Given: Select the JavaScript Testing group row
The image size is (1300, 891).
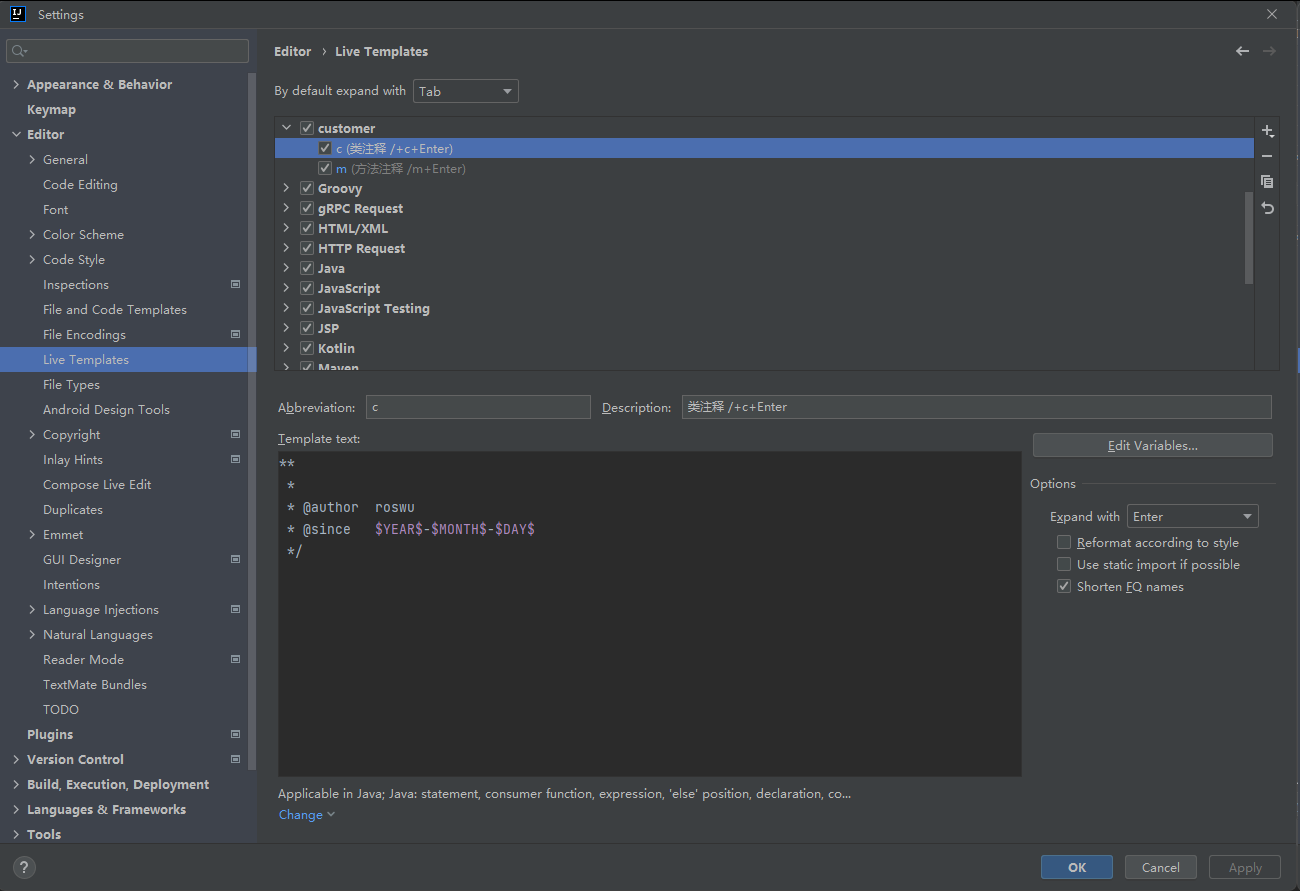Looking at the screenshot, I should [x=764, y=308].
